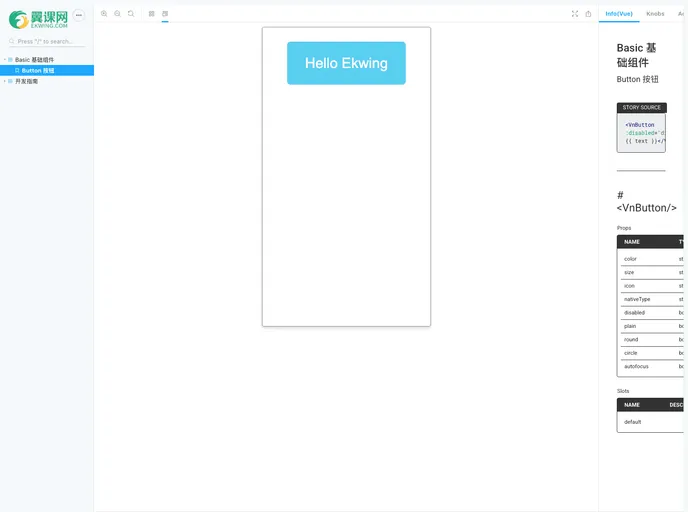Click the Ekwing logo
The height and width of the screenshot is (512, 688).
tap(38, 18)
